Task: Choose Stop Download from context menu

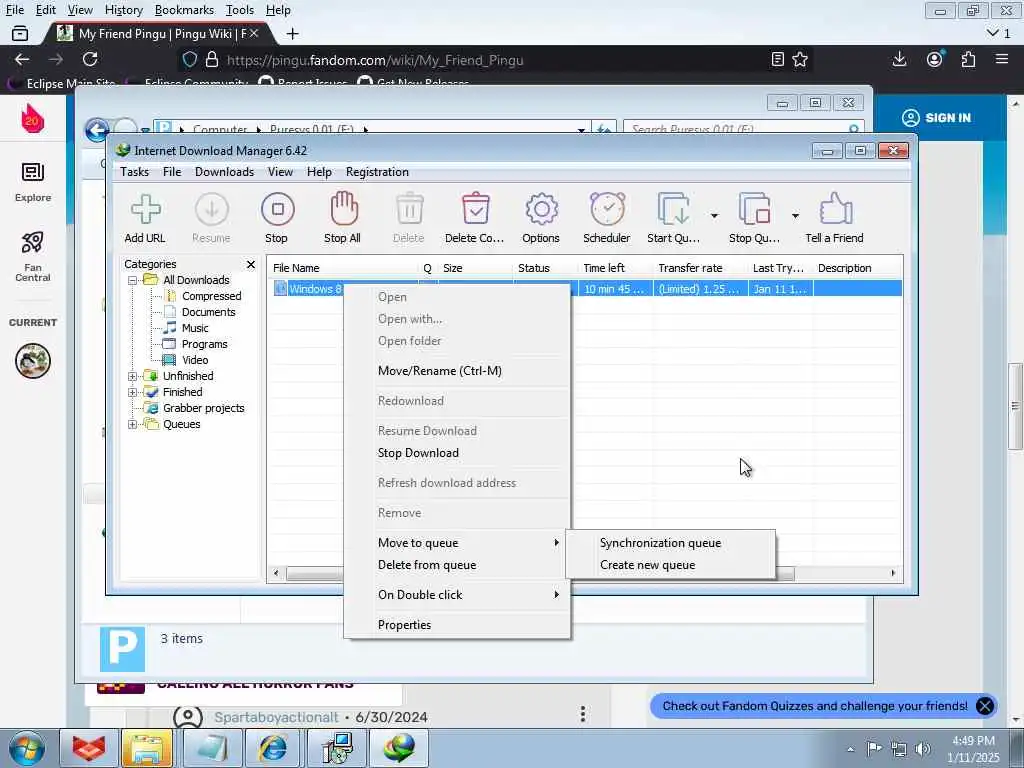Action: coord(457,453)
